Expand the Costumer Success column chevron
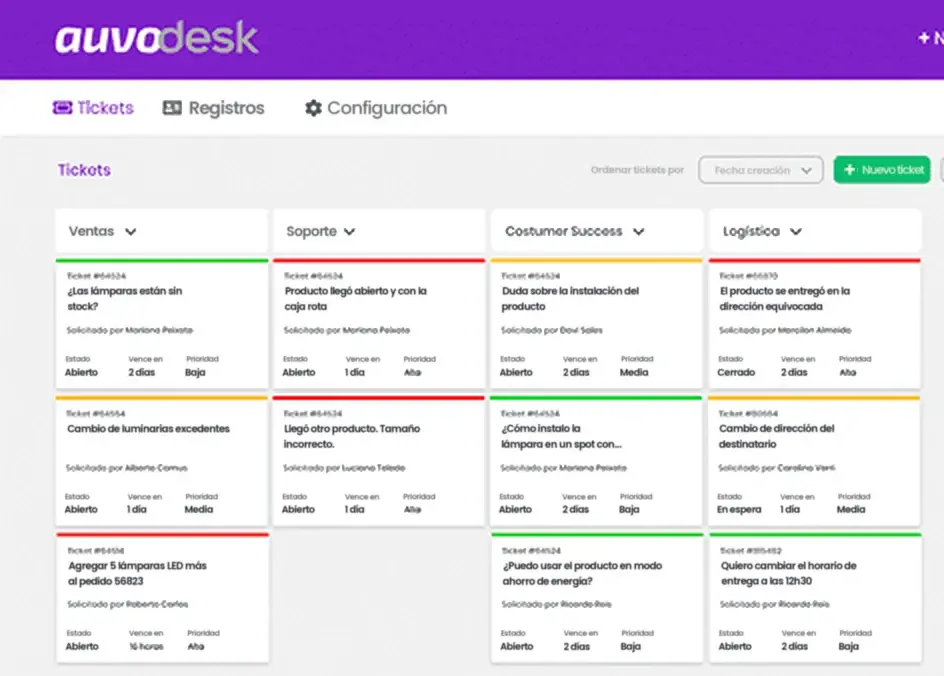Image resolution: width=944 pixels, height=676 pixels. [639, 232]
